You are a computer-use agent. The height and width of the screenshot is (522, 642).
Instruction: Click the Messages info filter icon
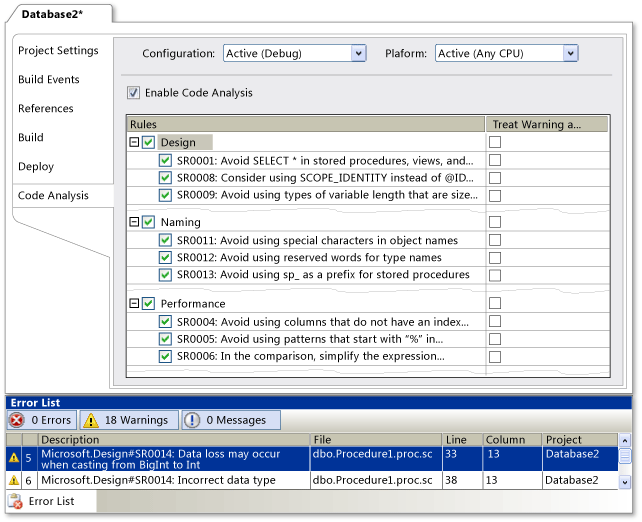(191, 420)
